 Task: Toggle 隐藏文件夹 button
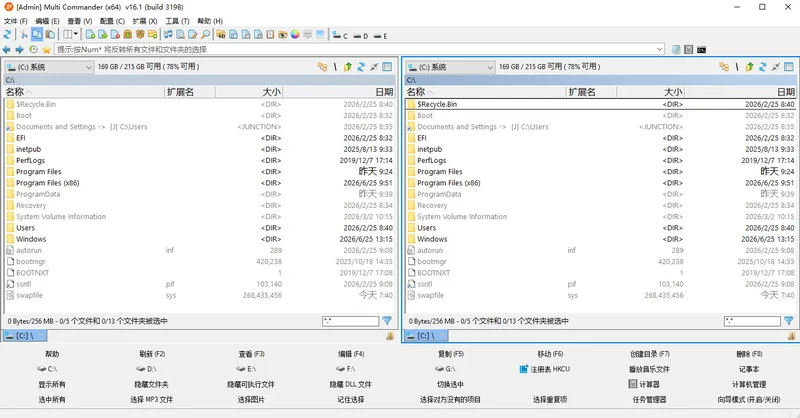(152, 384)
